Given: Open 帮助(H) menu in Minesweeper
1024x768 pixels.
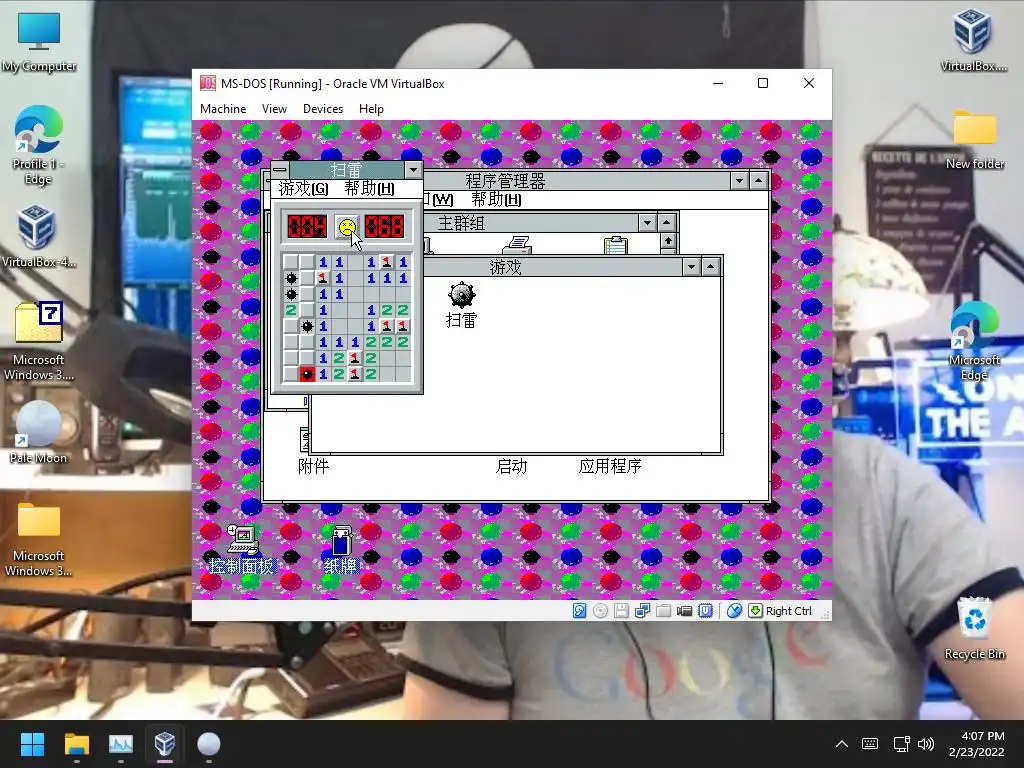Looking at the screenshot, I should (x=369, y=189).
